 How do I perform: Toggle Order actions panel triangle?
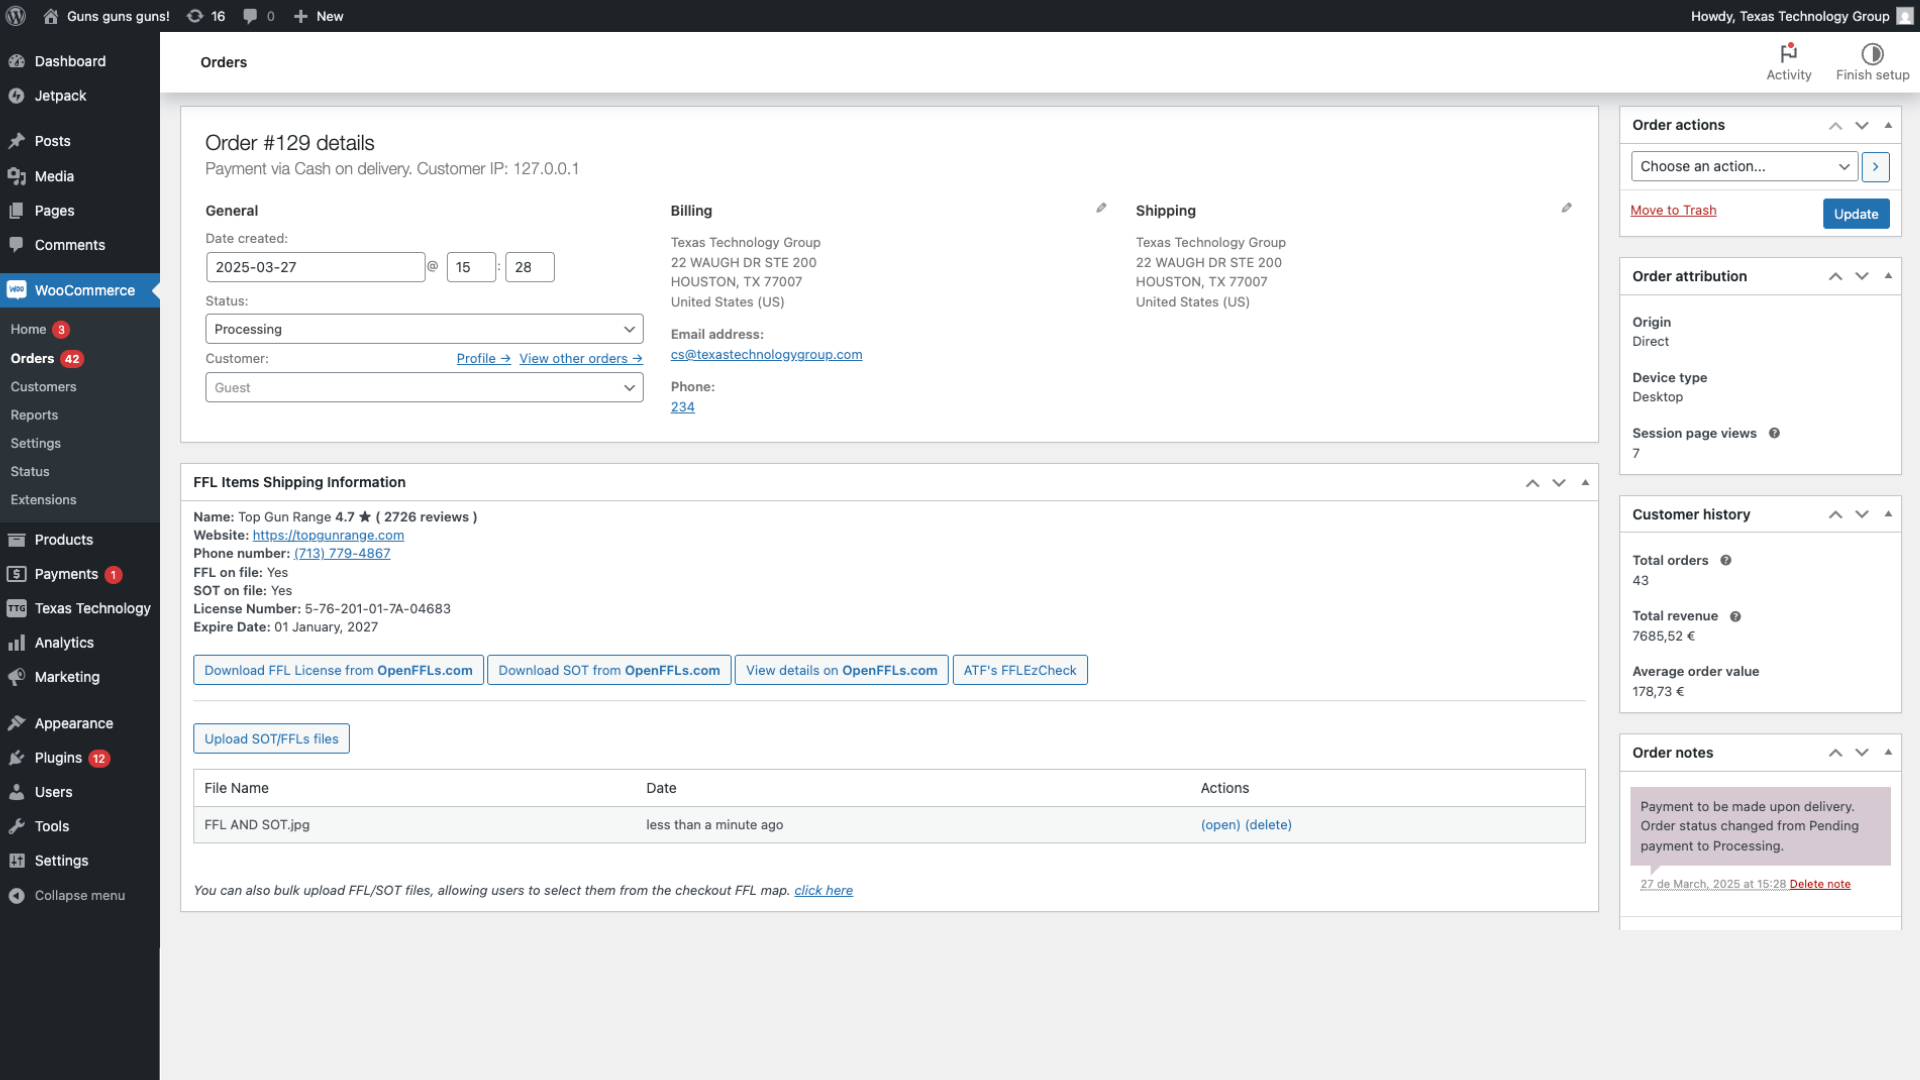(x=1888, y=125)
